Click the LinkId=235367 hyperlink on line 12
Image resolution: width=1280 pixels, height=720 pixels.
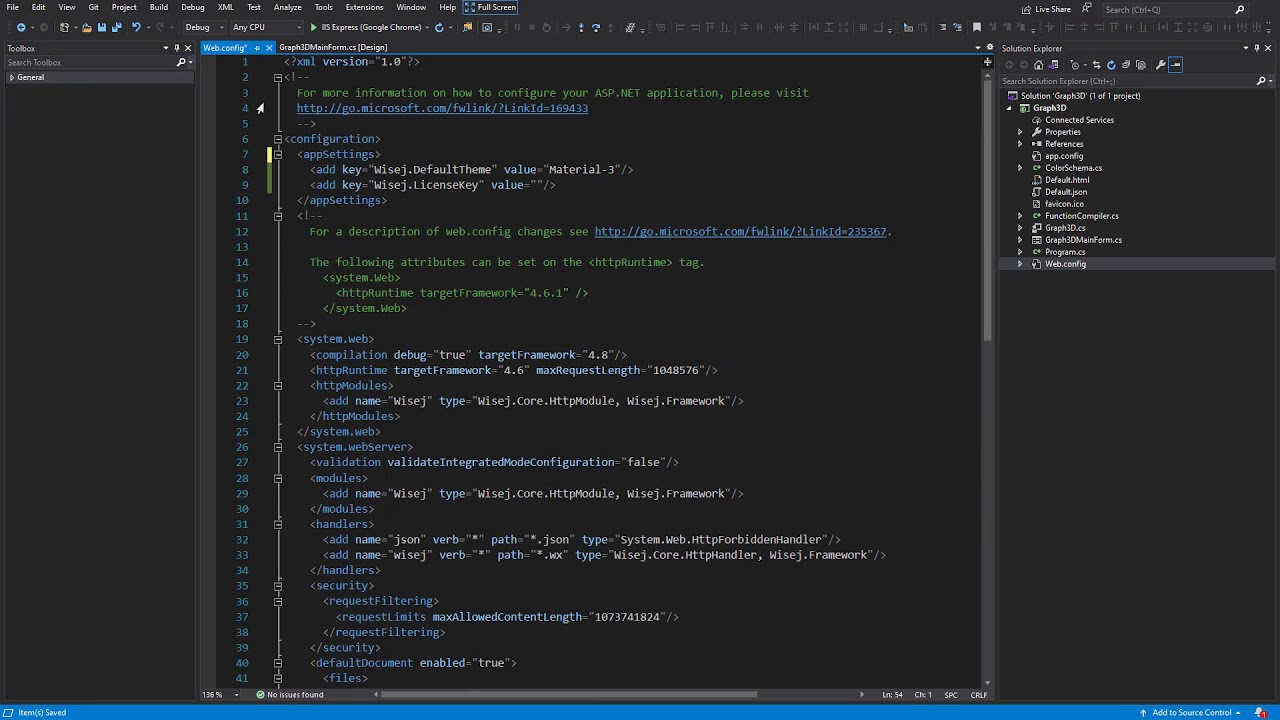740,231
